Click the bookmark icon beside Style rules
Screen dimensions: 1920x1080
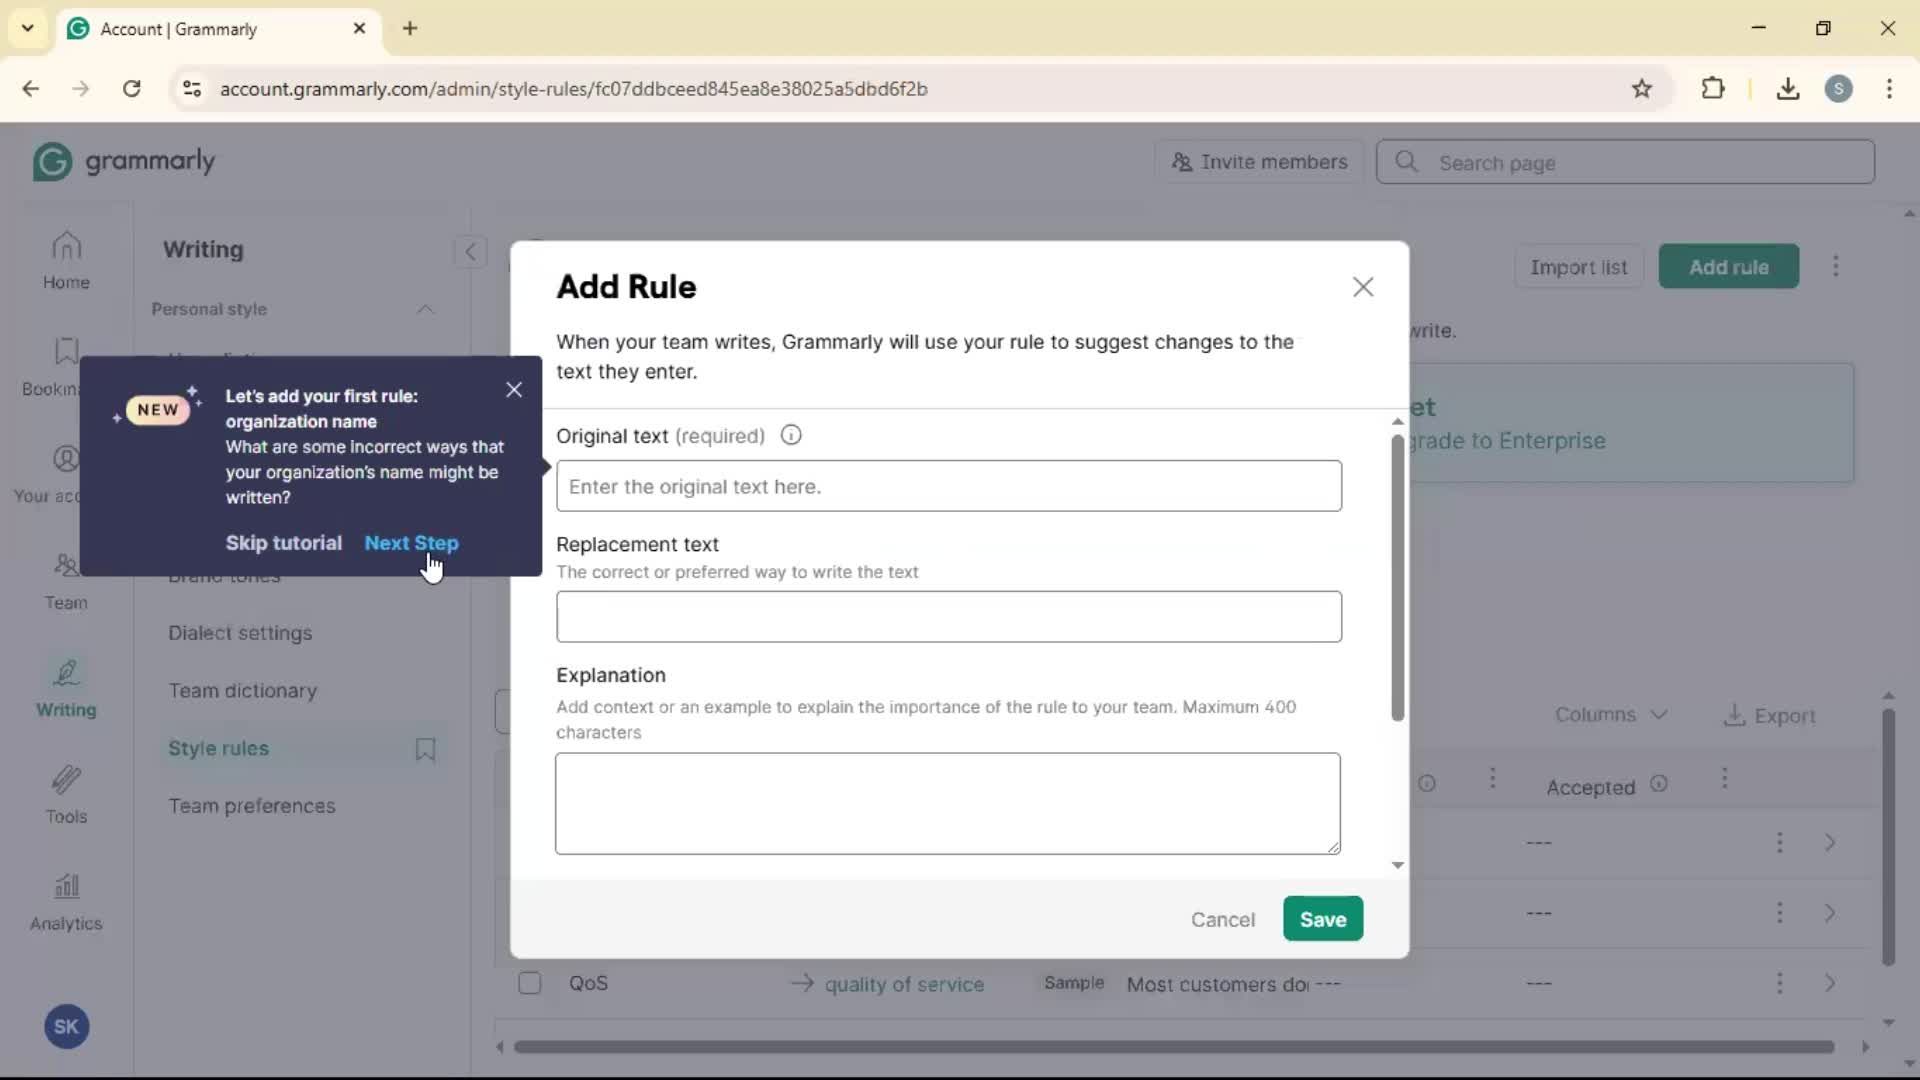pos(425,749)
